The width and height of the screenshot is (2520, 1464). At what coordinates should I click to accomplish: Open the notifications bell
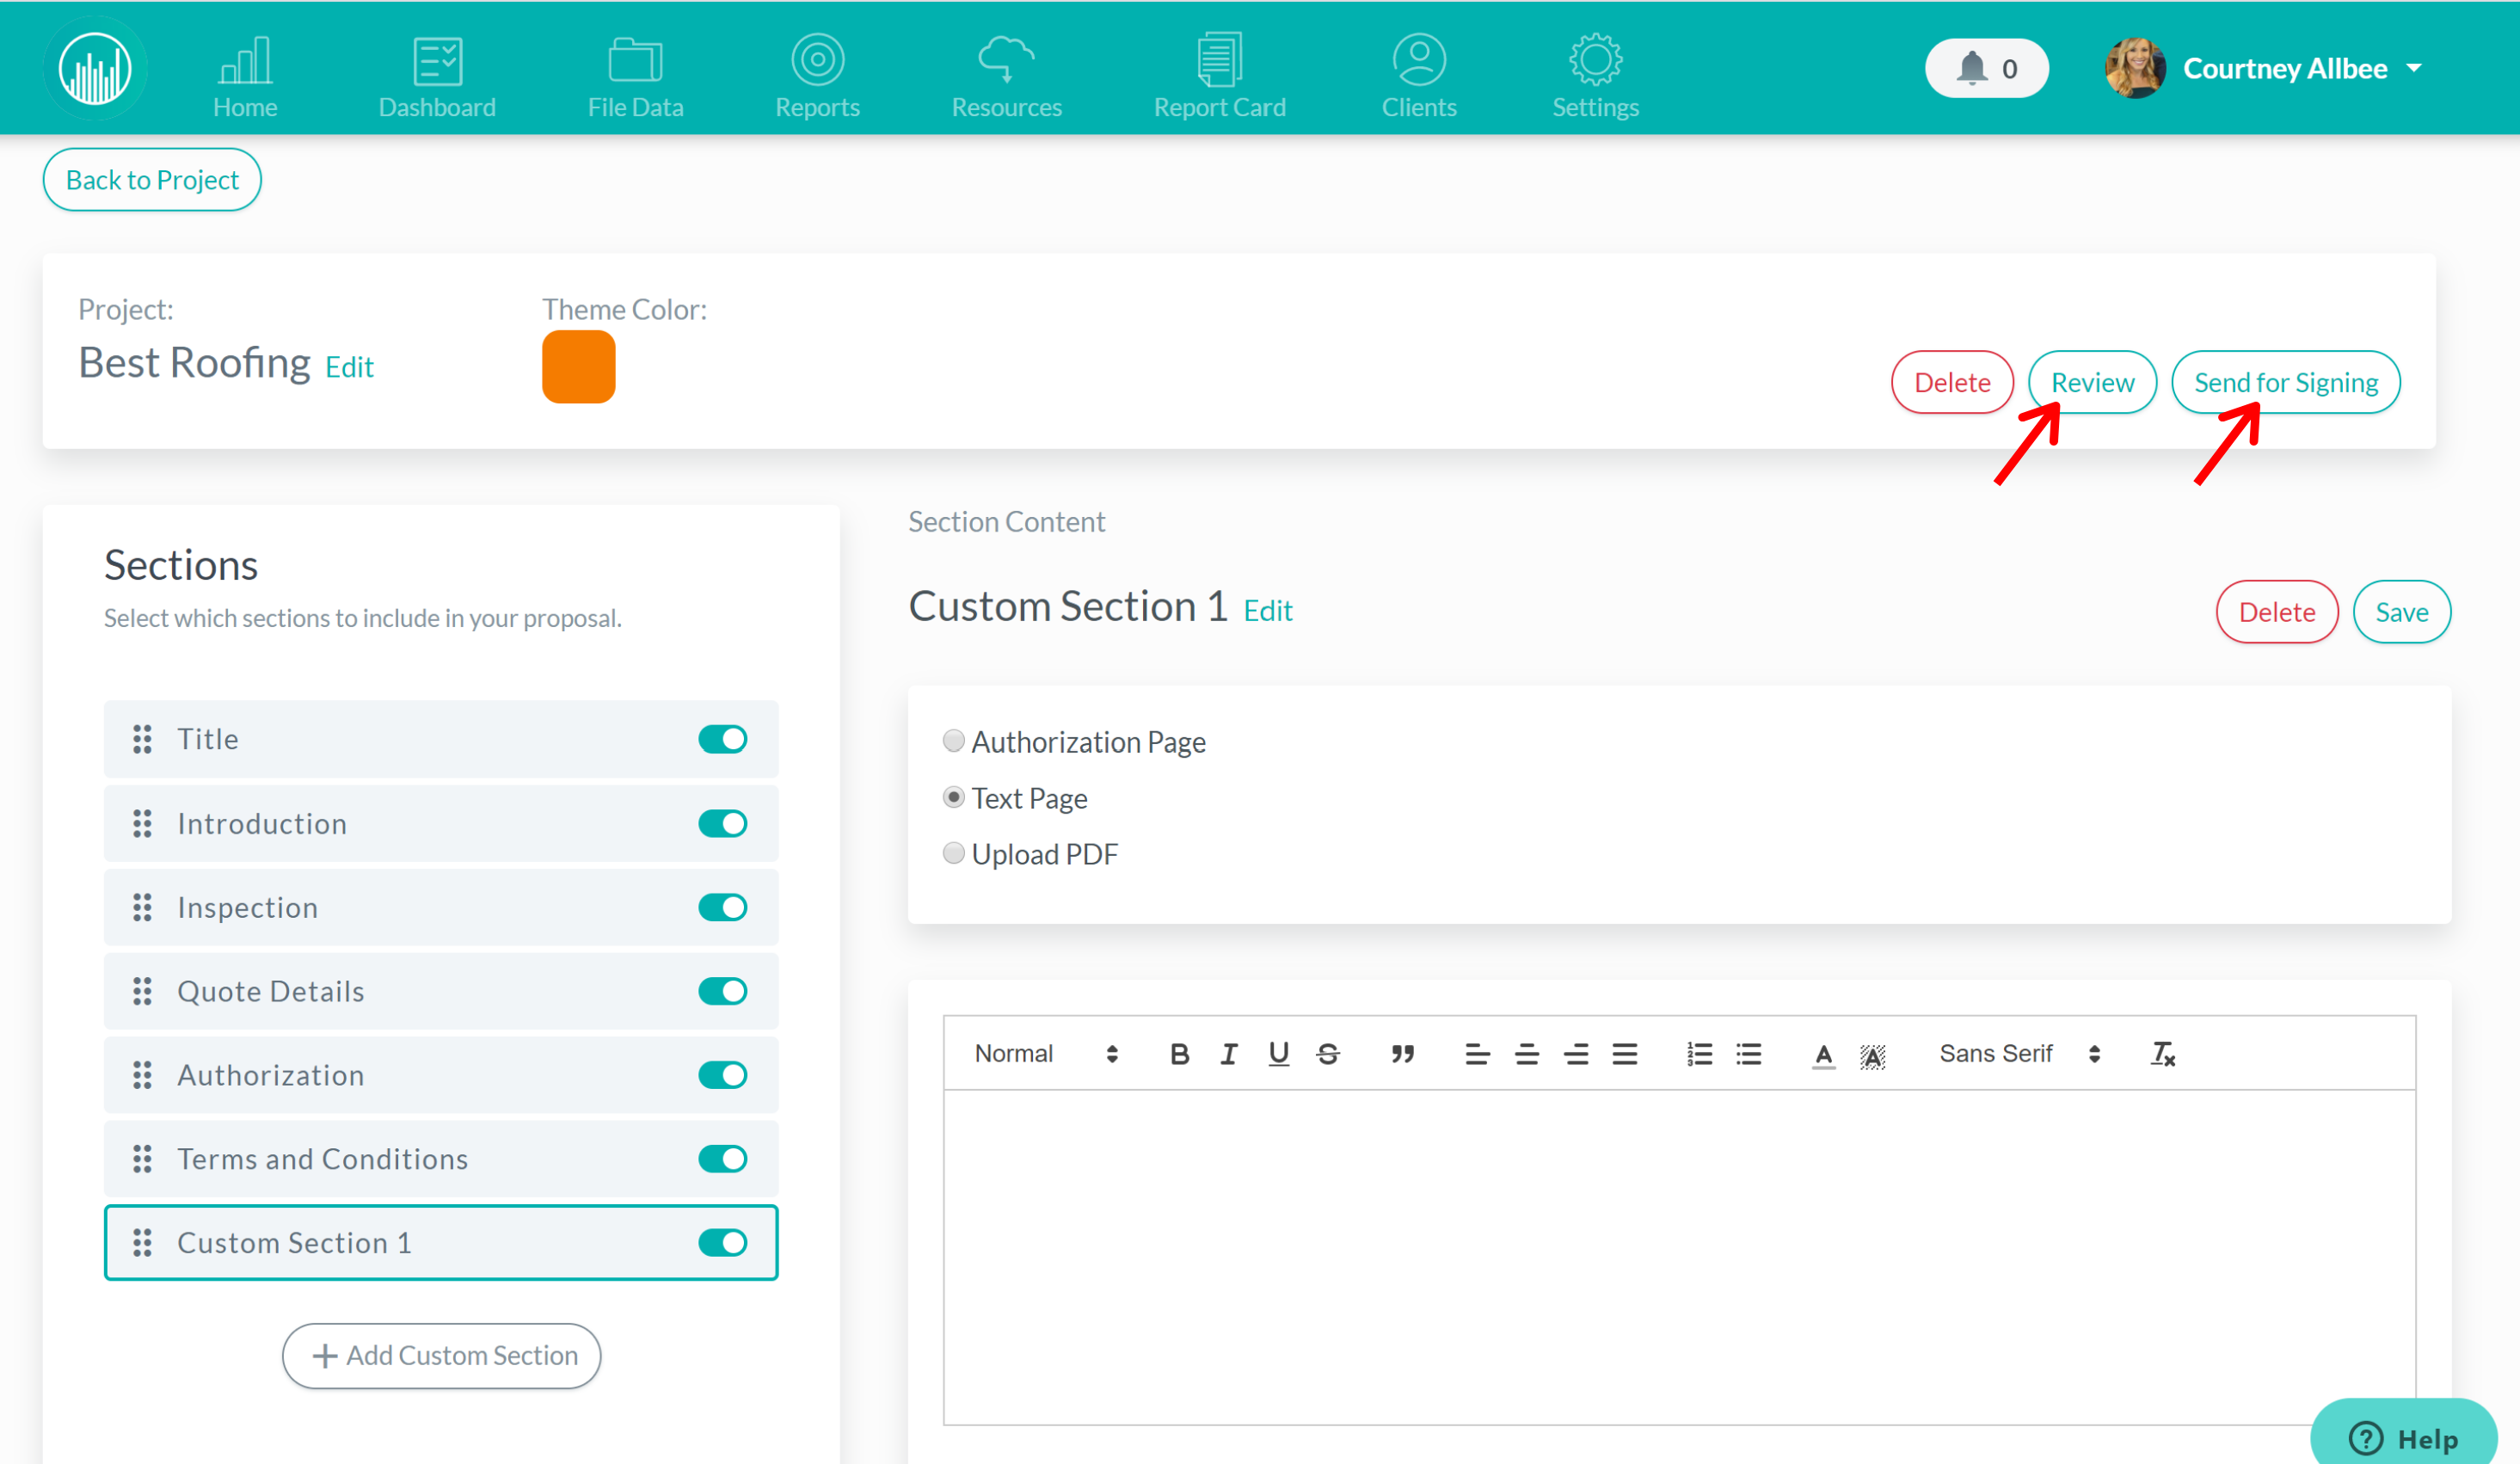pos(1986,68)
